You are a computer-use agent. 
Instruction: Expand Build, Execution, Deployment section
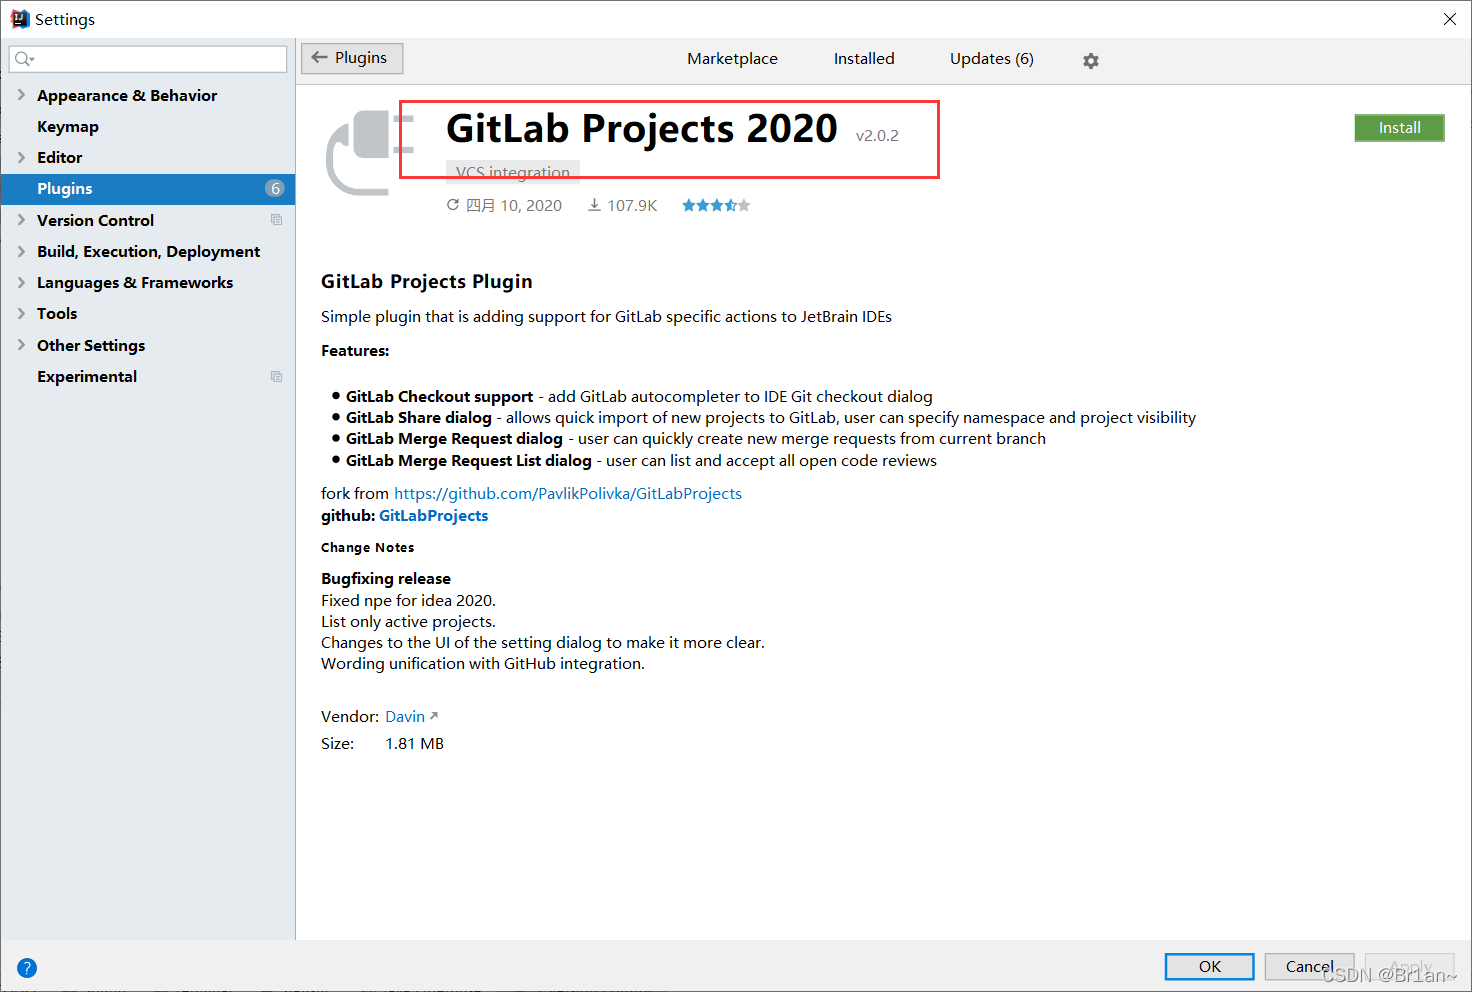point(21,251)
